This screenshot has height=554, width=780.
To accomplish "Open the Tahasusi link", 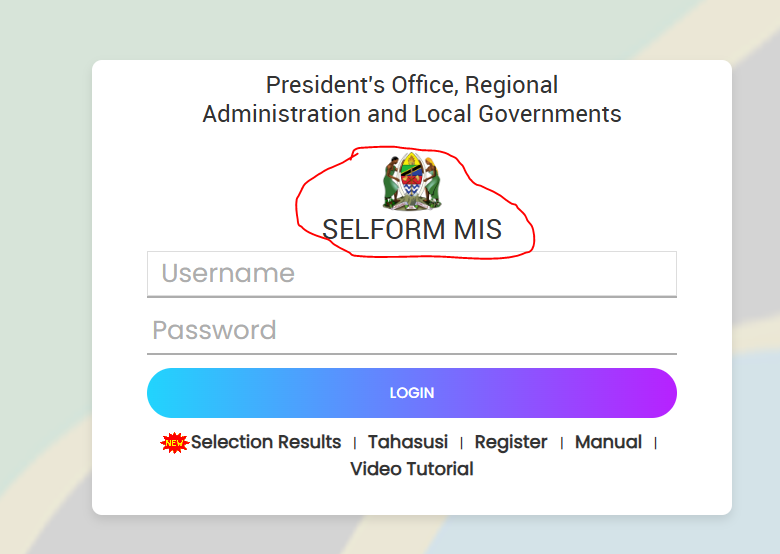I will [x=408, y=442].
